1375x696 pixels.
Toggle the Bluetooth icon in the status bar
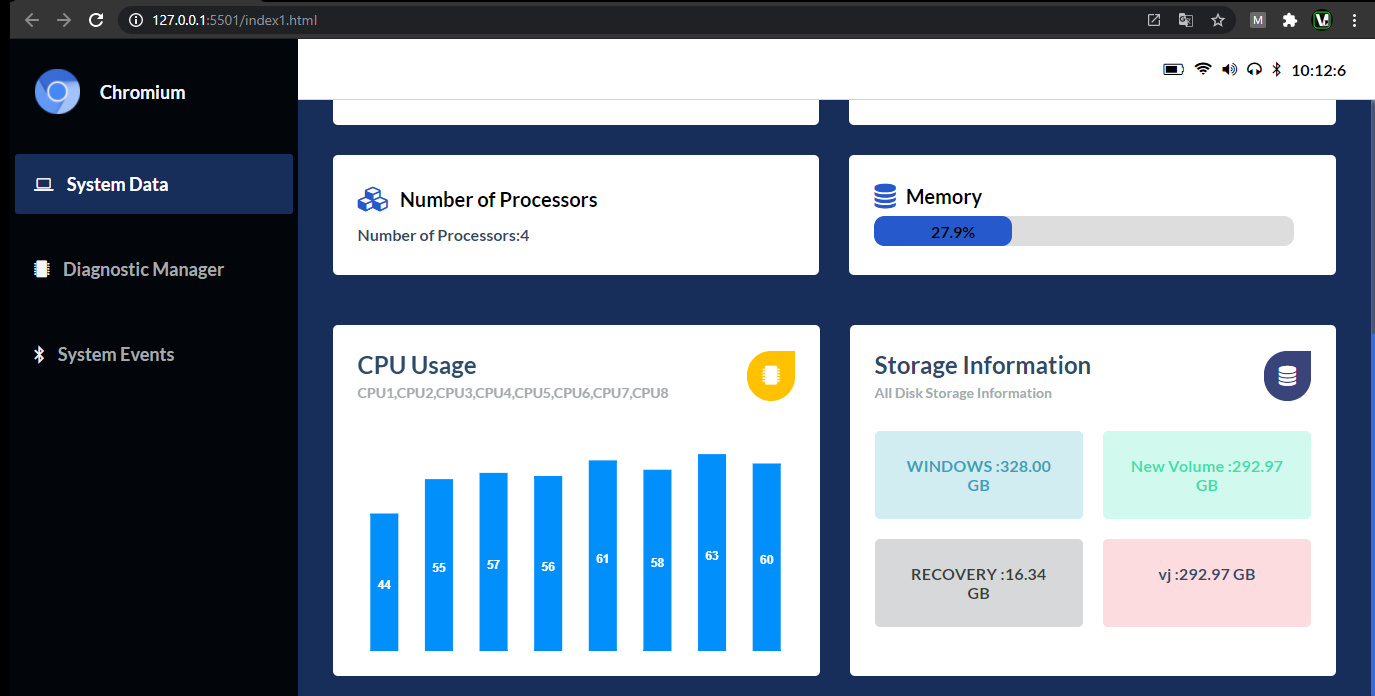tap(1275, 69)
